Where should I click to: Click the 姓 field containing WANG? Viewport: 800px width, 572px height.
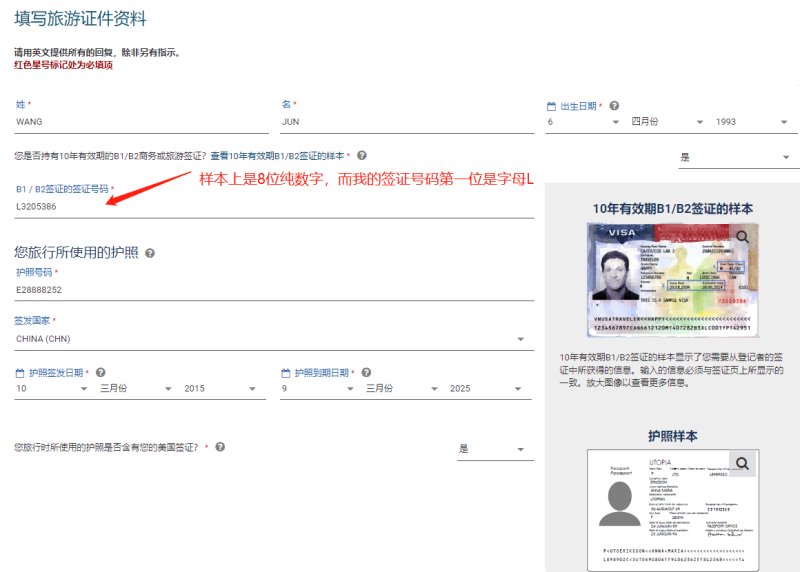[141, 122]
